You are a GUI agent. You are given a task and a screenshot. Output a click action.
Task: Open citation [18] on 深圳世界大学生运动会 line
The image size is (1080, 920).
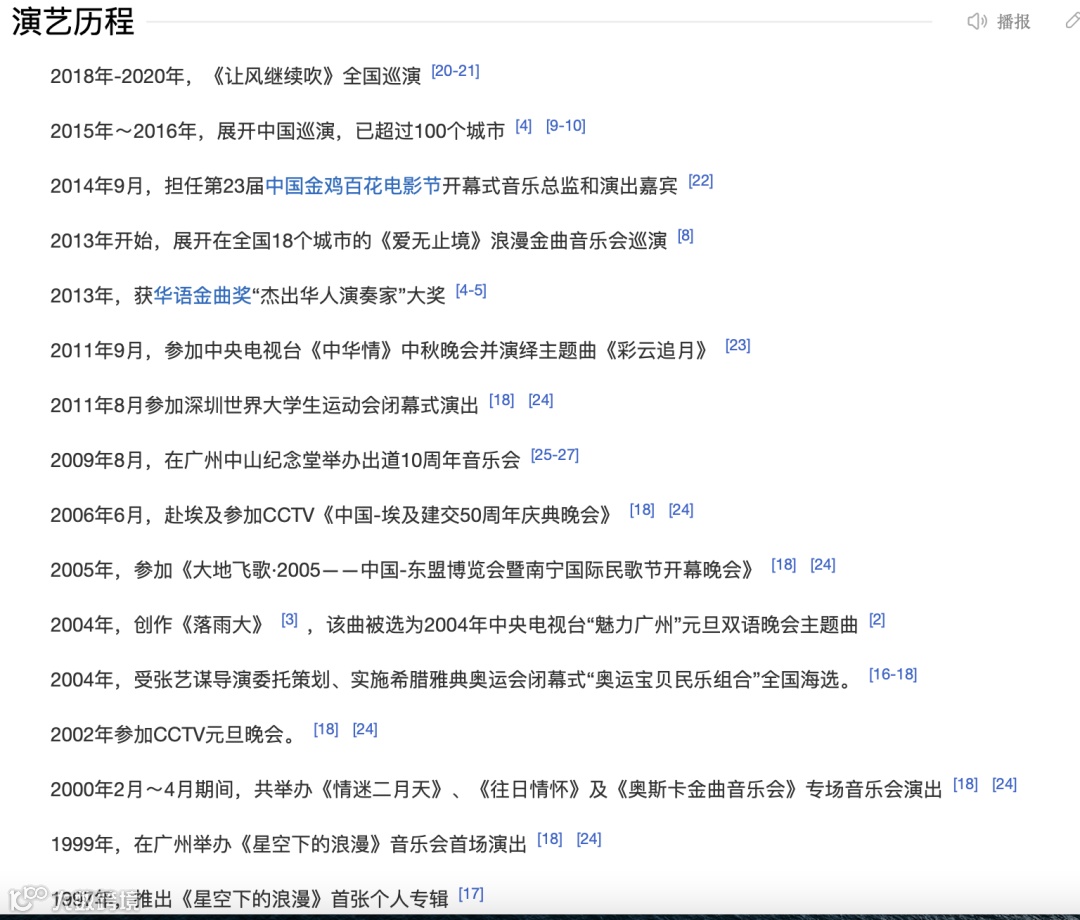pyautogui.click(x=501, y=400)
